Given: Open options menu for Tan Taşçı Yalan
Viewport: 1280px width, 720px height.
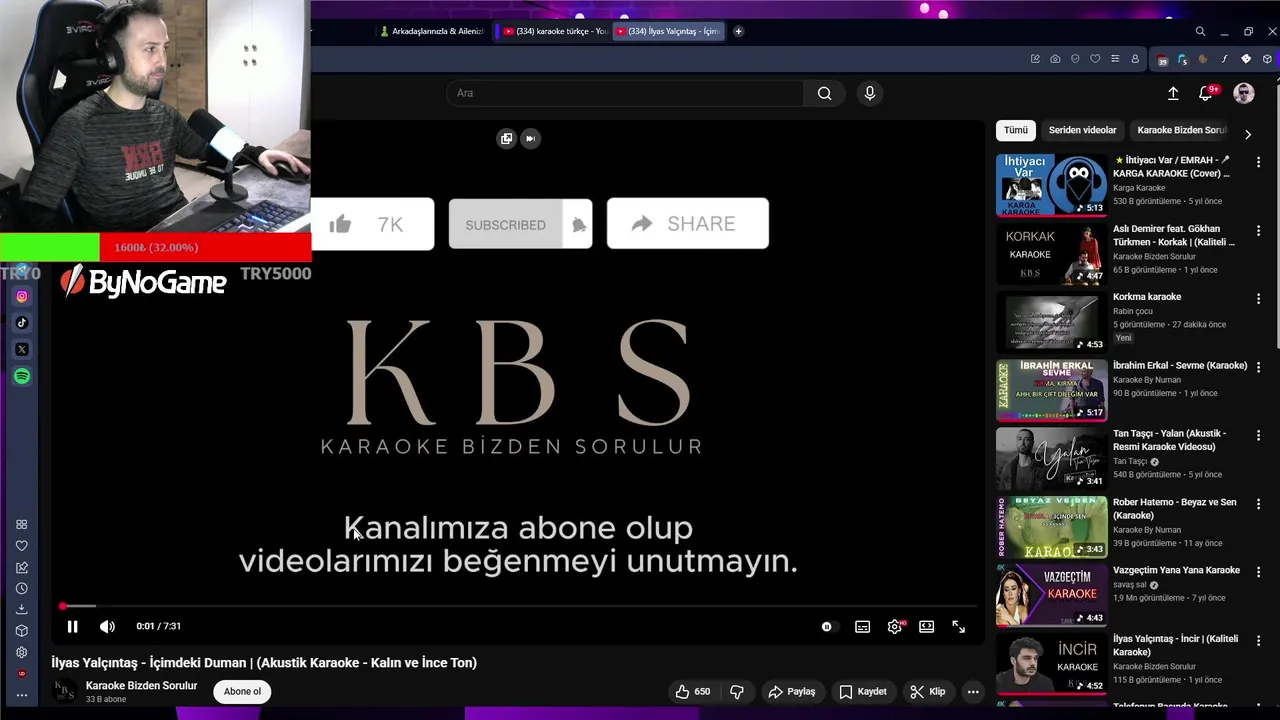Looking at the screenshot, I should pyautogui.click(x=1258, y=436).
